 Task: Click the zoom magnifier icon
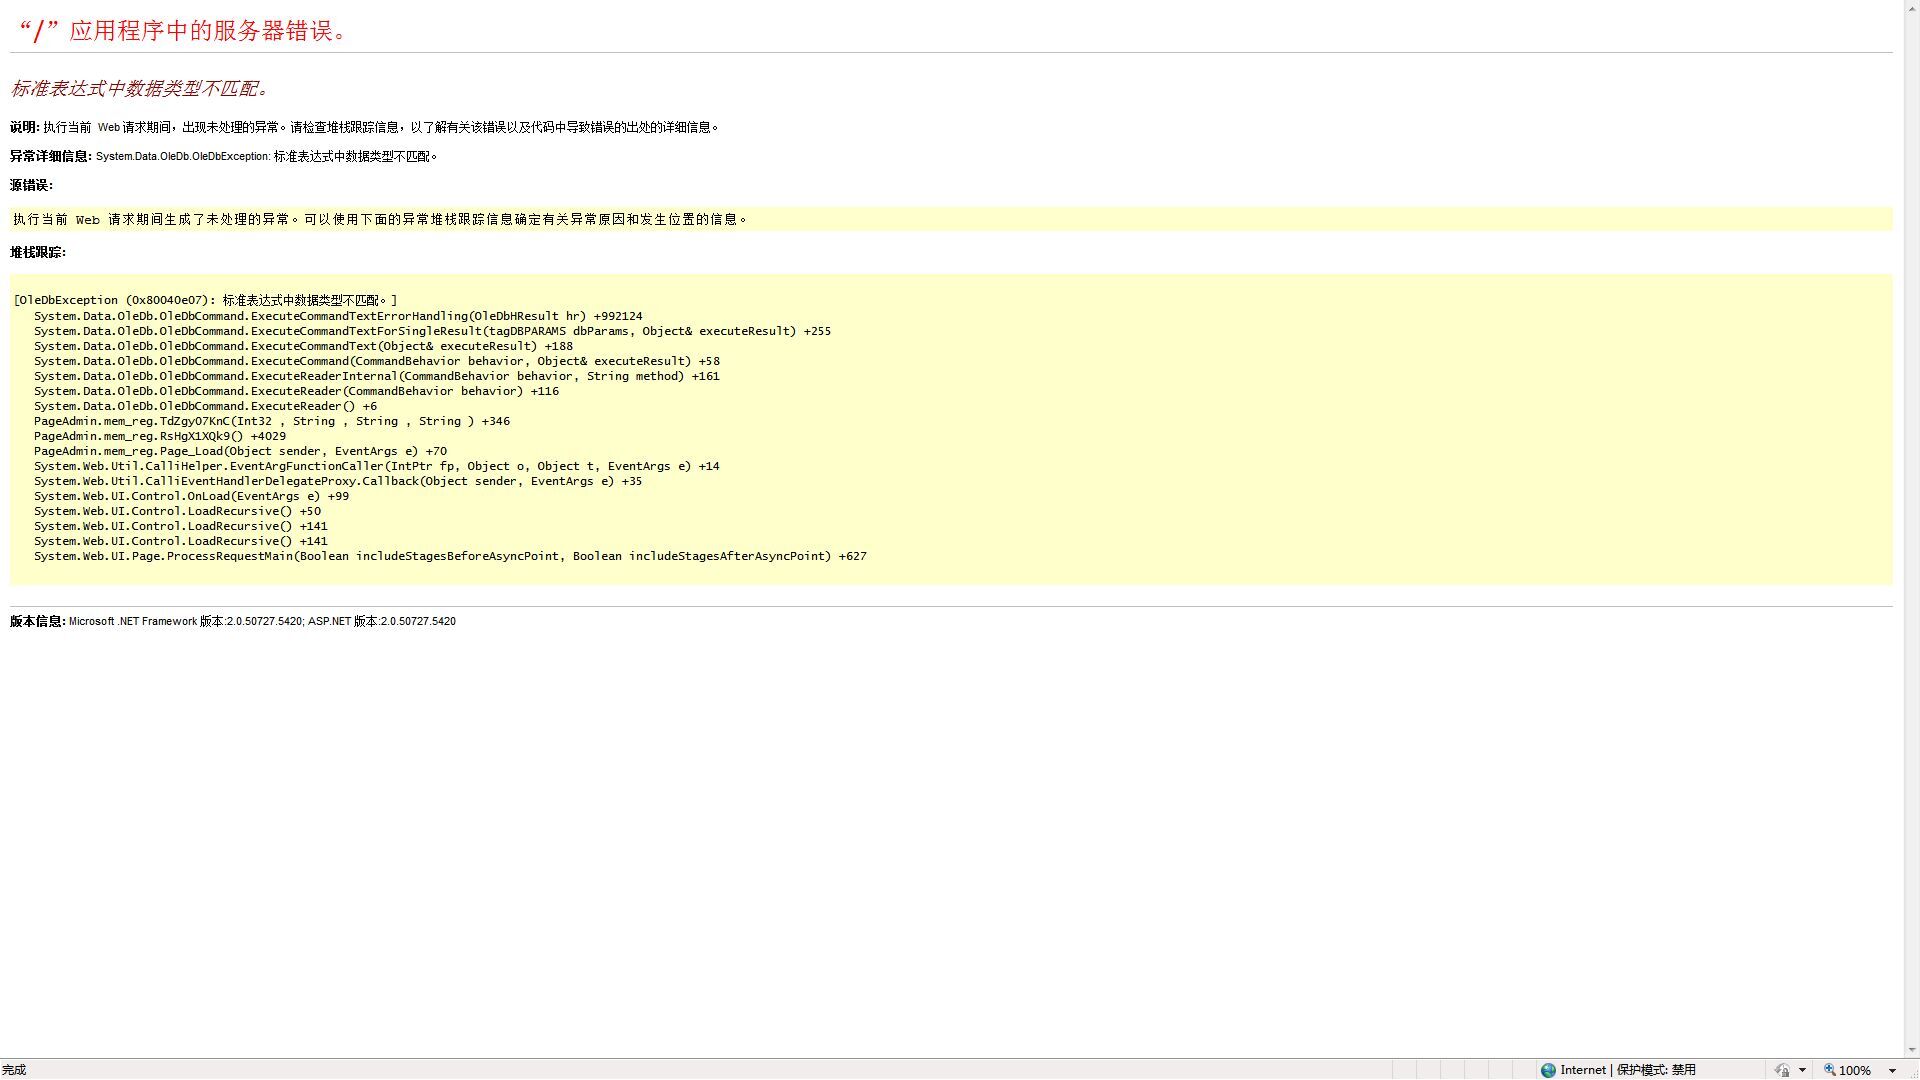pos(1829,1070)
